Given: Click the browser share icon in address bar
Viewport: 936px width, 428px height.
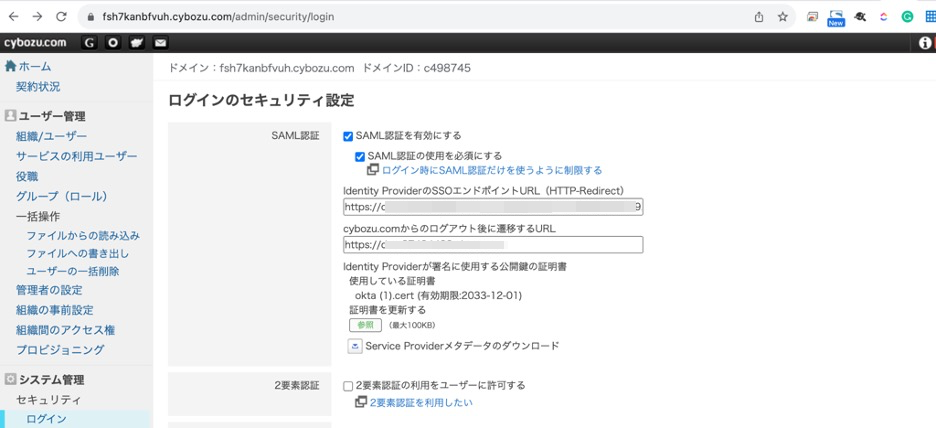Looking at the screenshot, I should (759, 17).
